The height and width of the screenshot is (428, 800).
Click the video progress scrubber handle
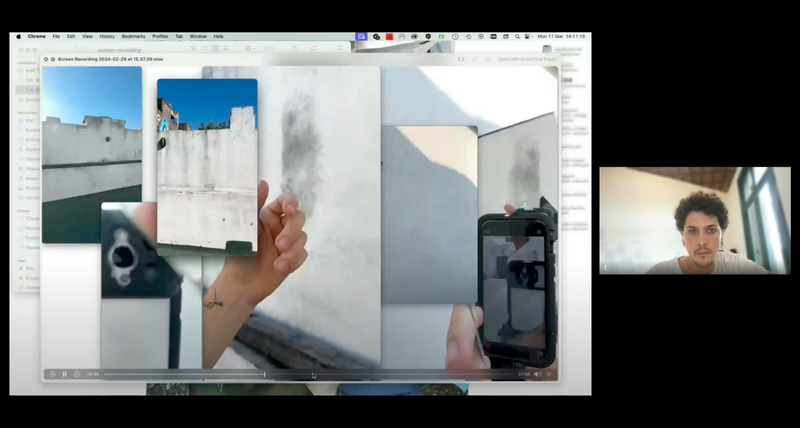click(264, 374)
